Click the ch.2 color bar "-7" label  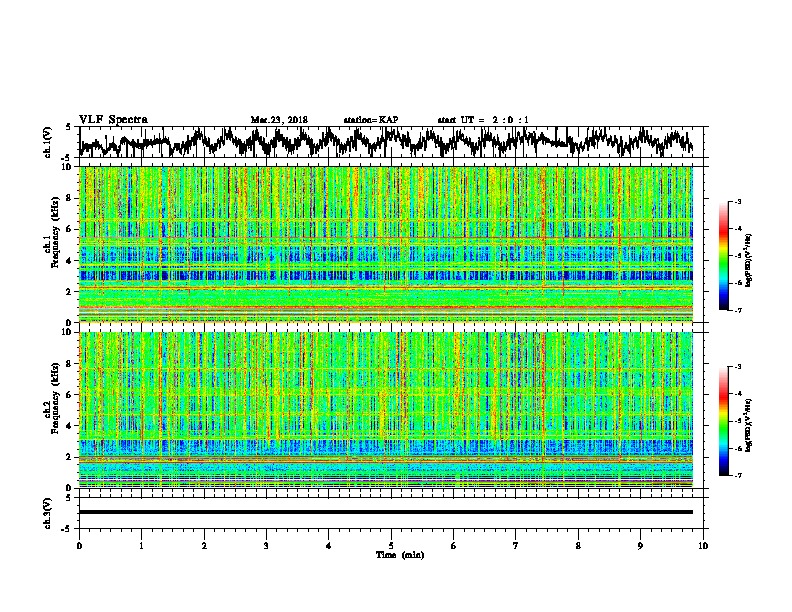pyautogui.click(x=738, y=476)
